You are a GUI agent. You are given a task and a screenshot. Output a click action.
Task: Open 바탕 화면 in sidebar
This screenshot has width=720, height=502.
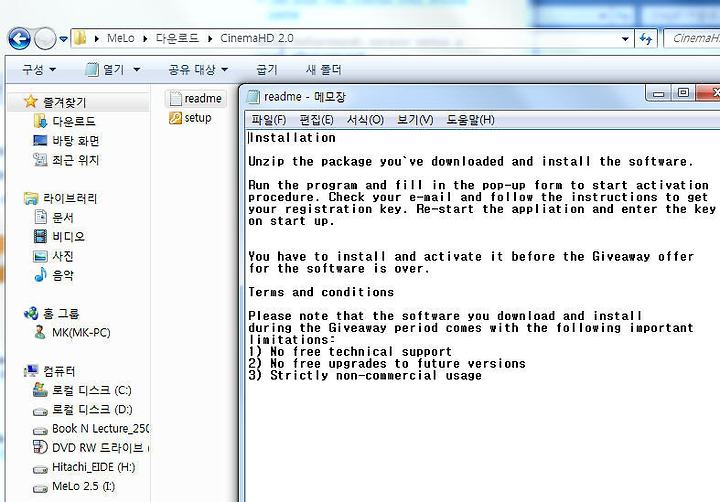tap(66, 141)
